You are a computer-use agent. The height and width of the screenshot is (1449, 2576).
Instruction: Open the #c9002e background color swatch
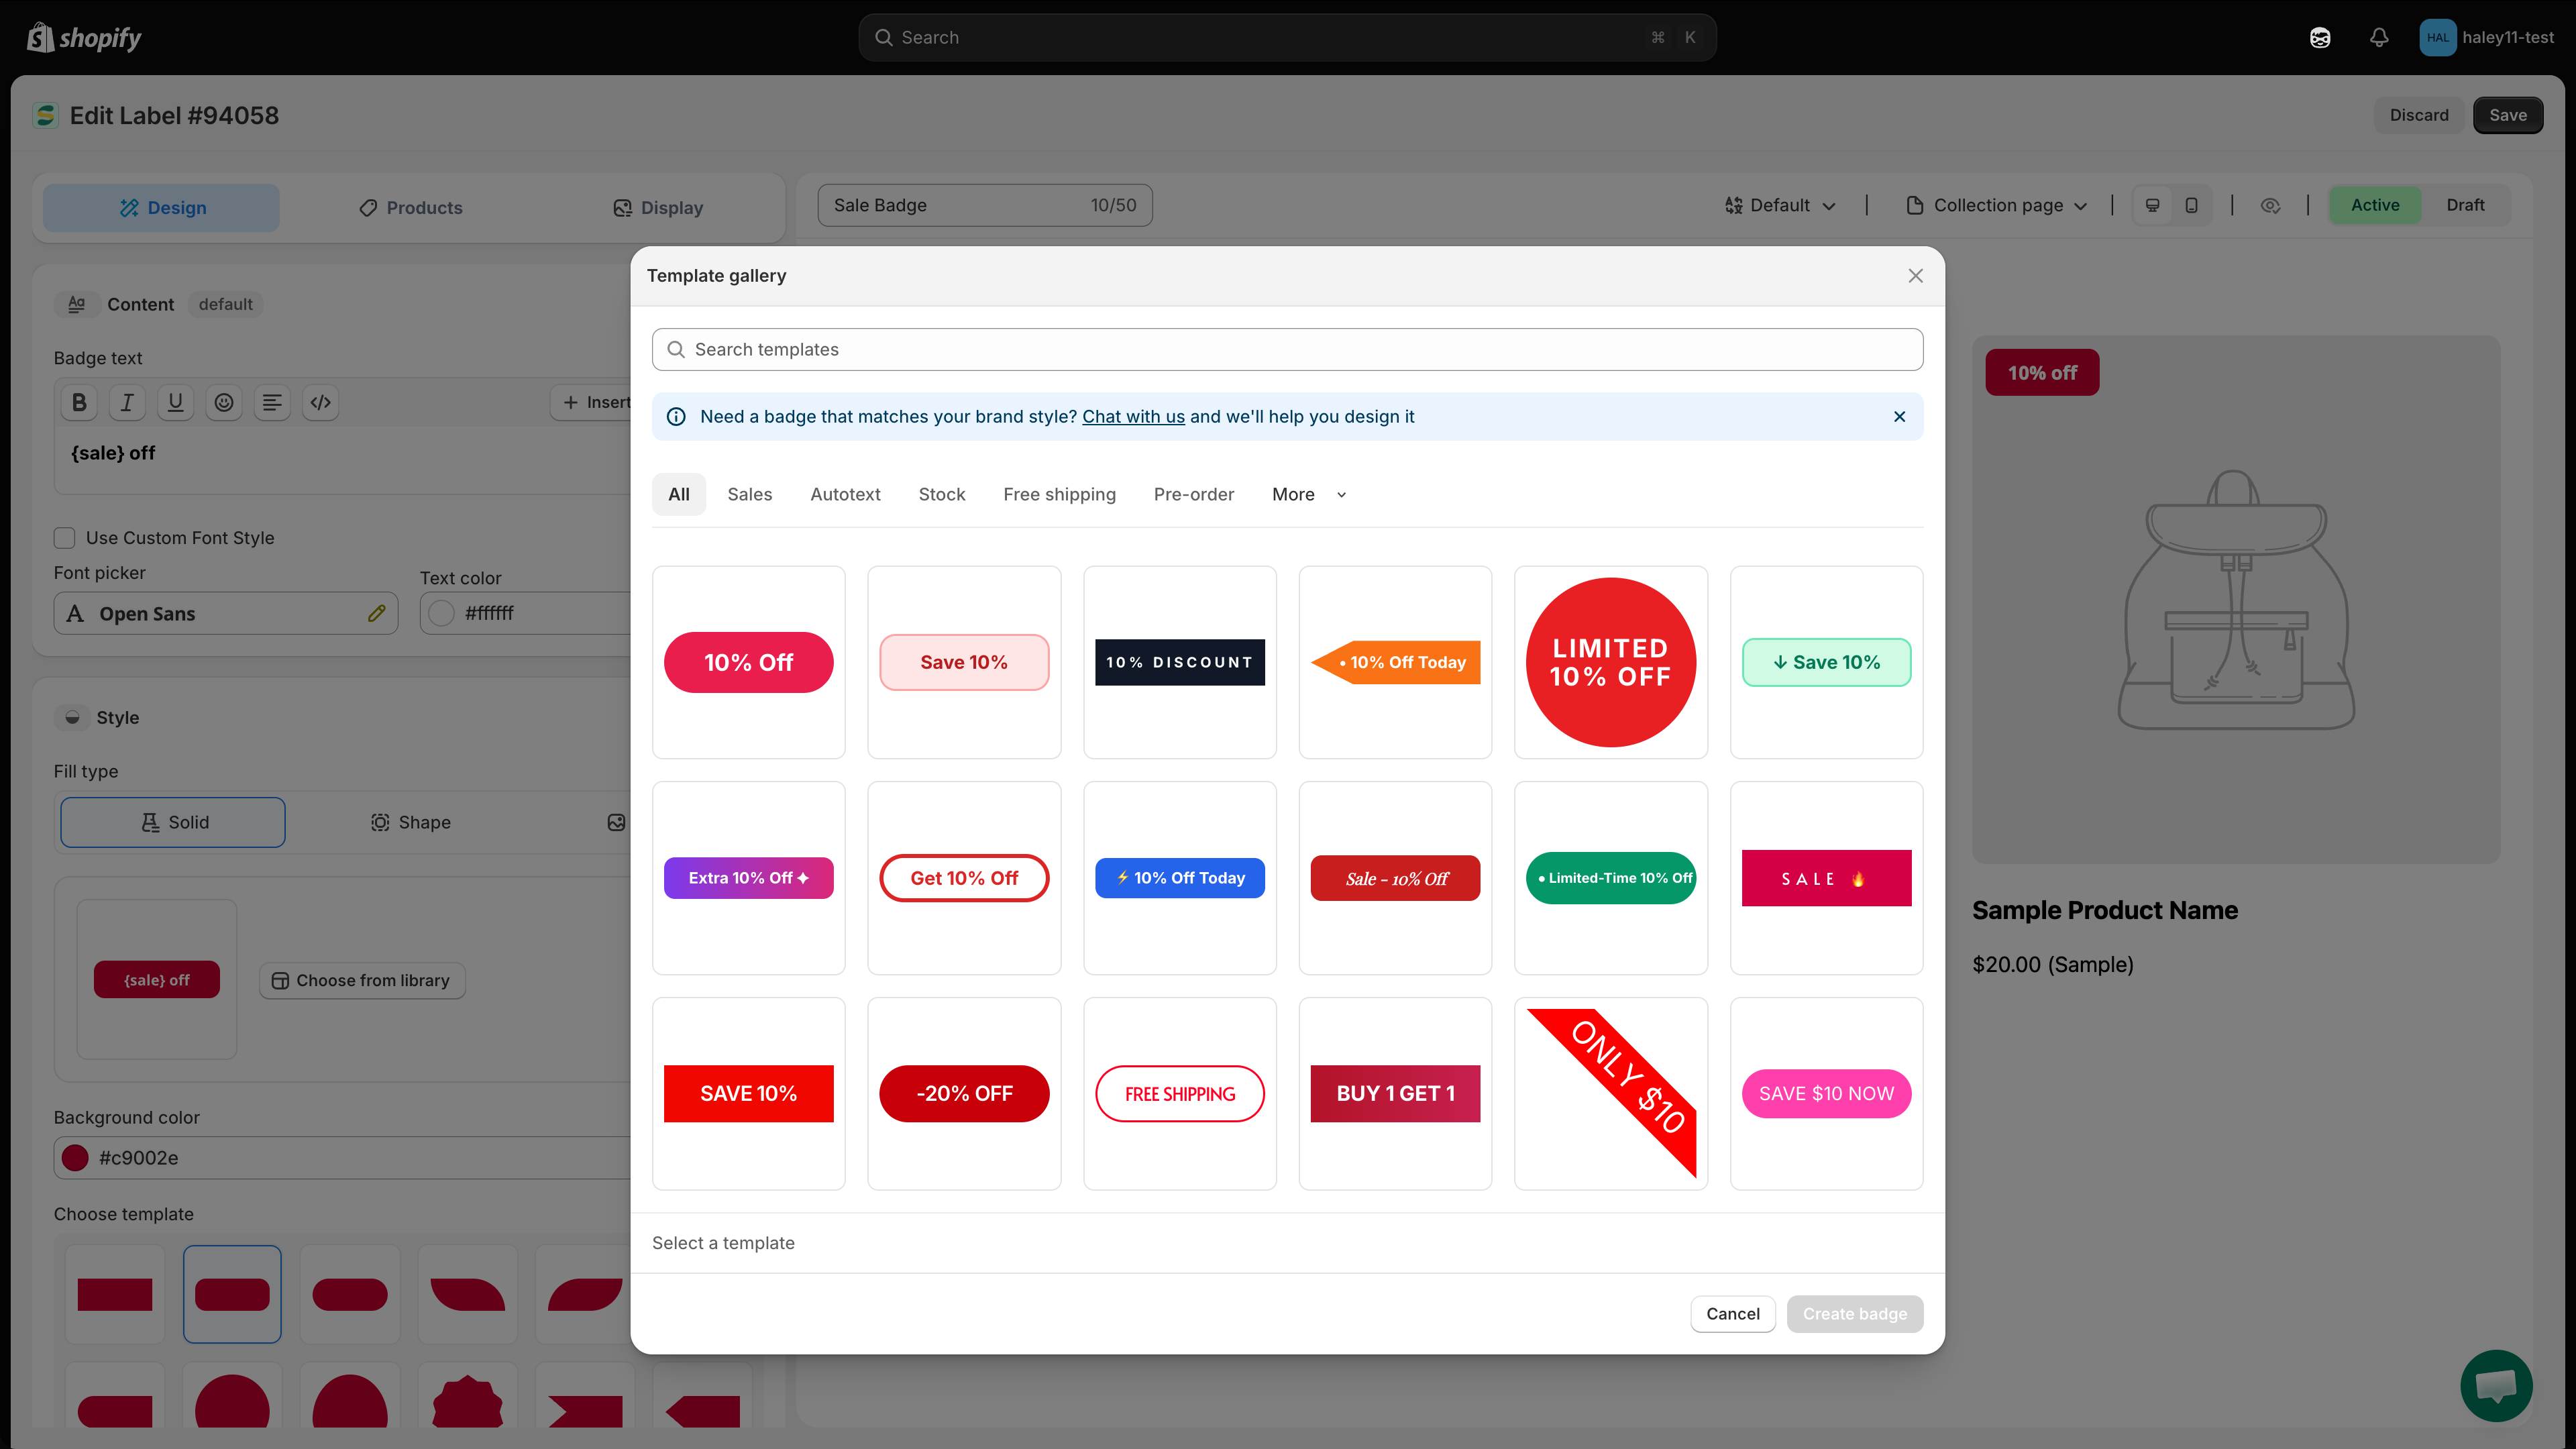tap(75, 1157)
